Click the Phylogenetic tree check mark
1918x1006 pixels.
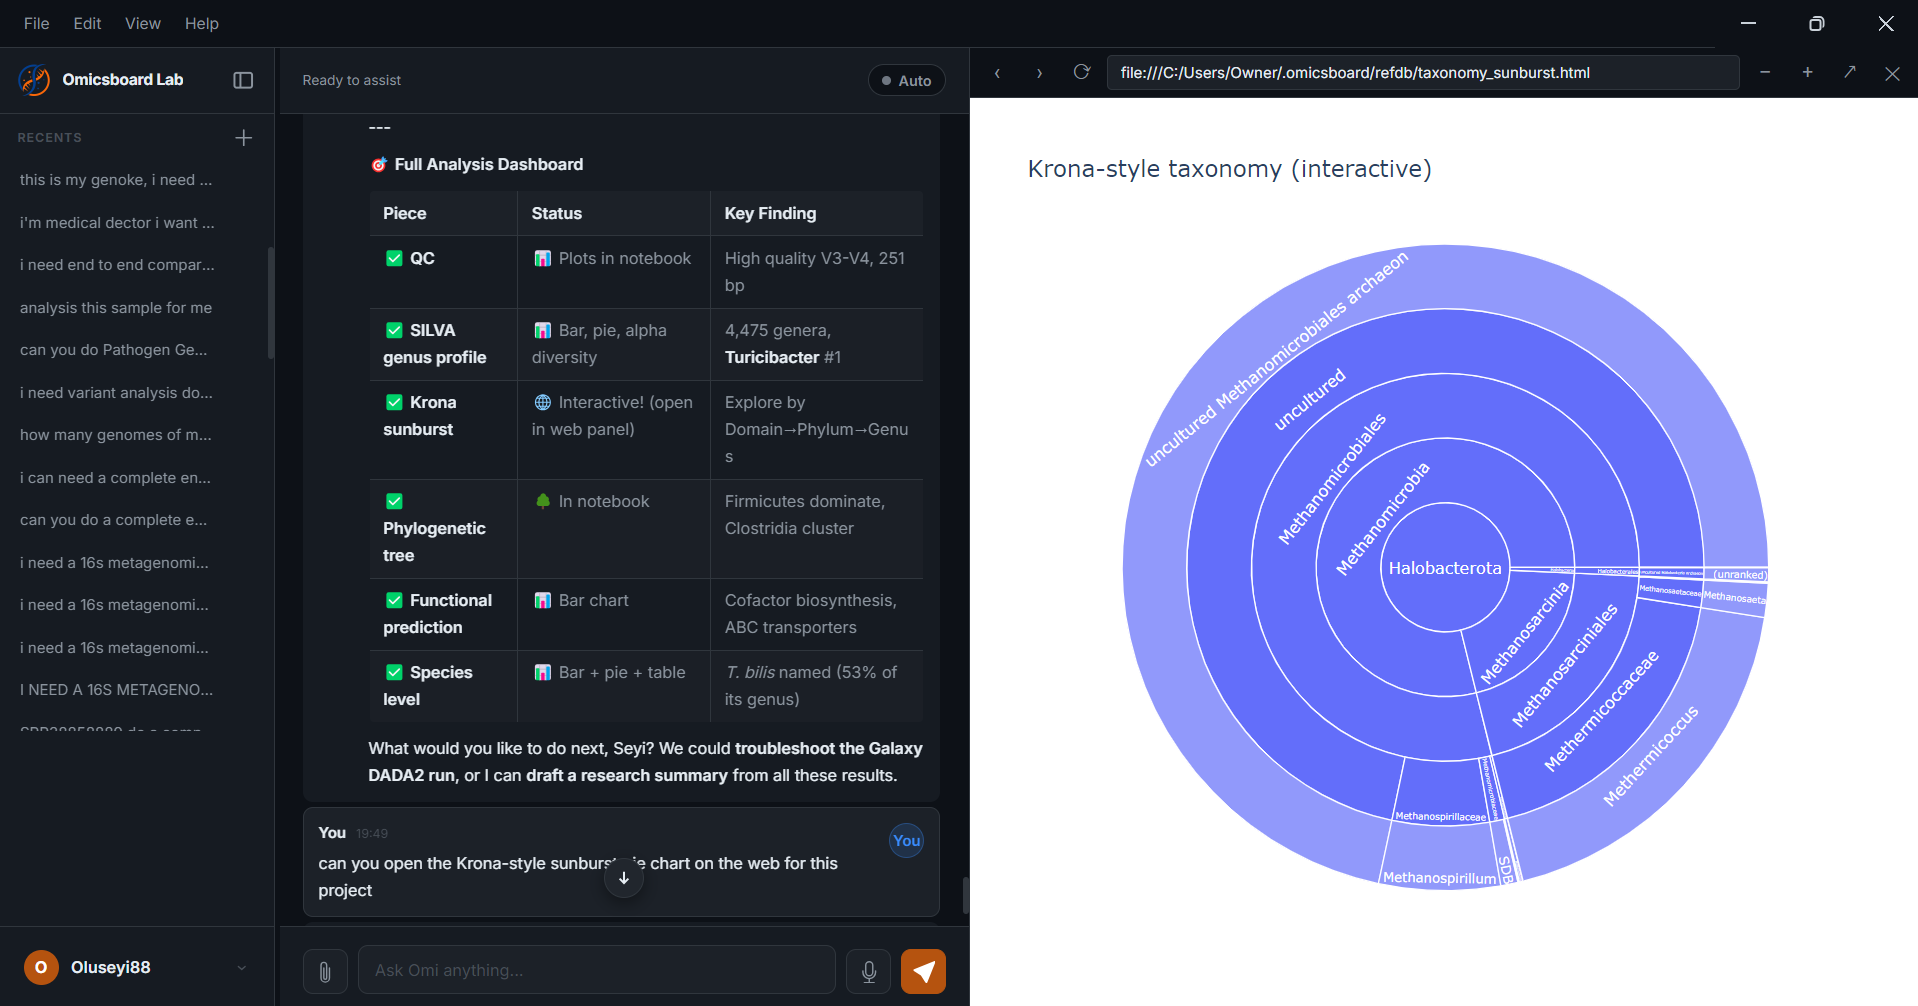(x=394, y=501)
